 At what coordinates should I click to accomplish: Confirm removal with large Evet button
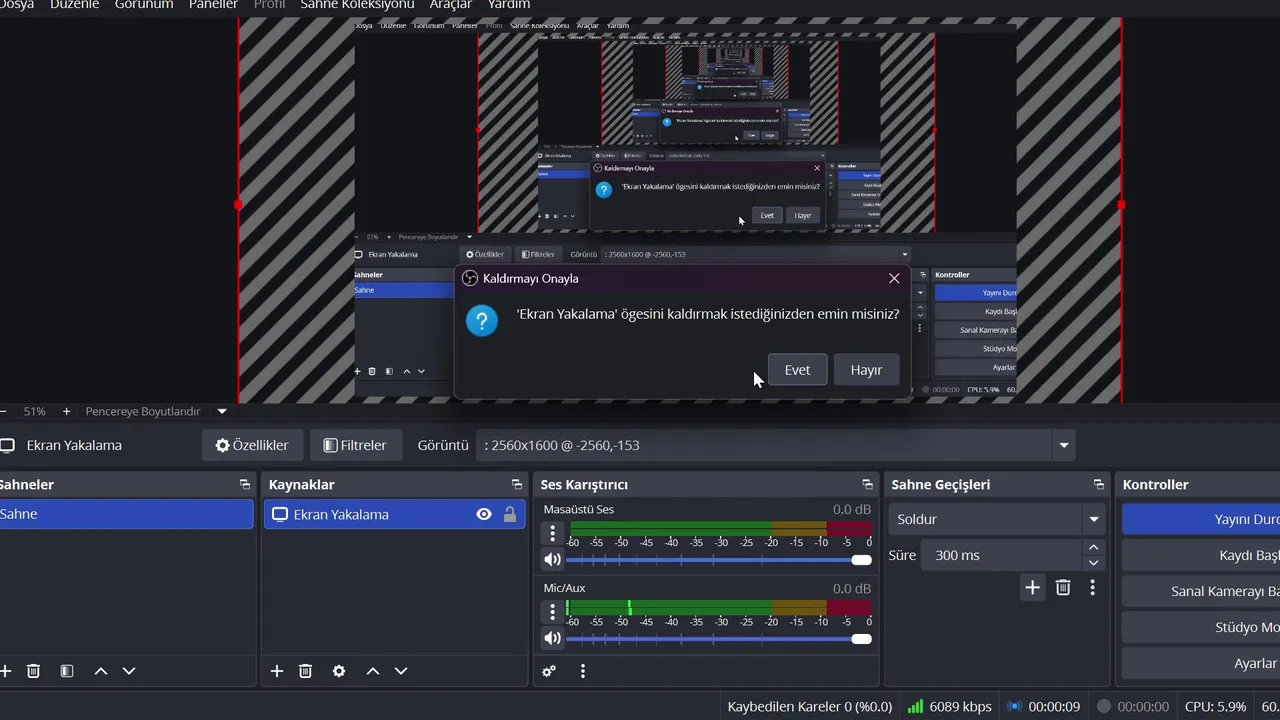(797, 369)
